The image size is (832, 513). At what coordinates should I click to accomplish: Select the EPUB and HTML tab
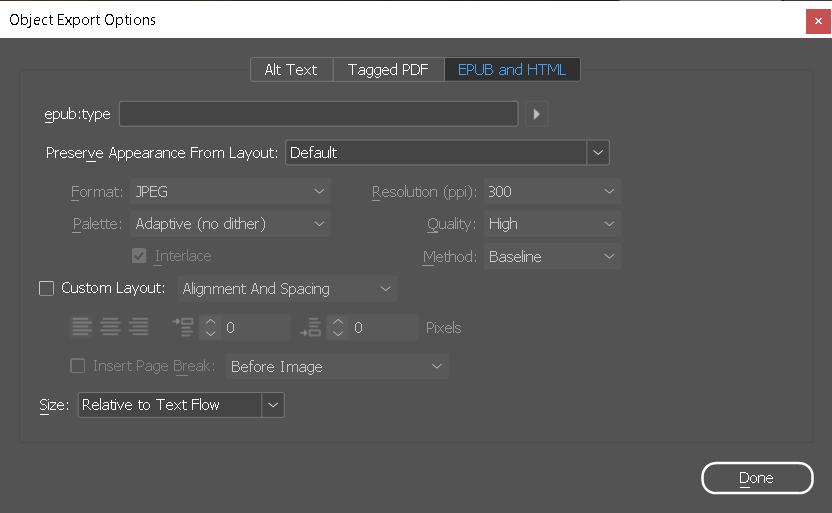click(512, 70)
